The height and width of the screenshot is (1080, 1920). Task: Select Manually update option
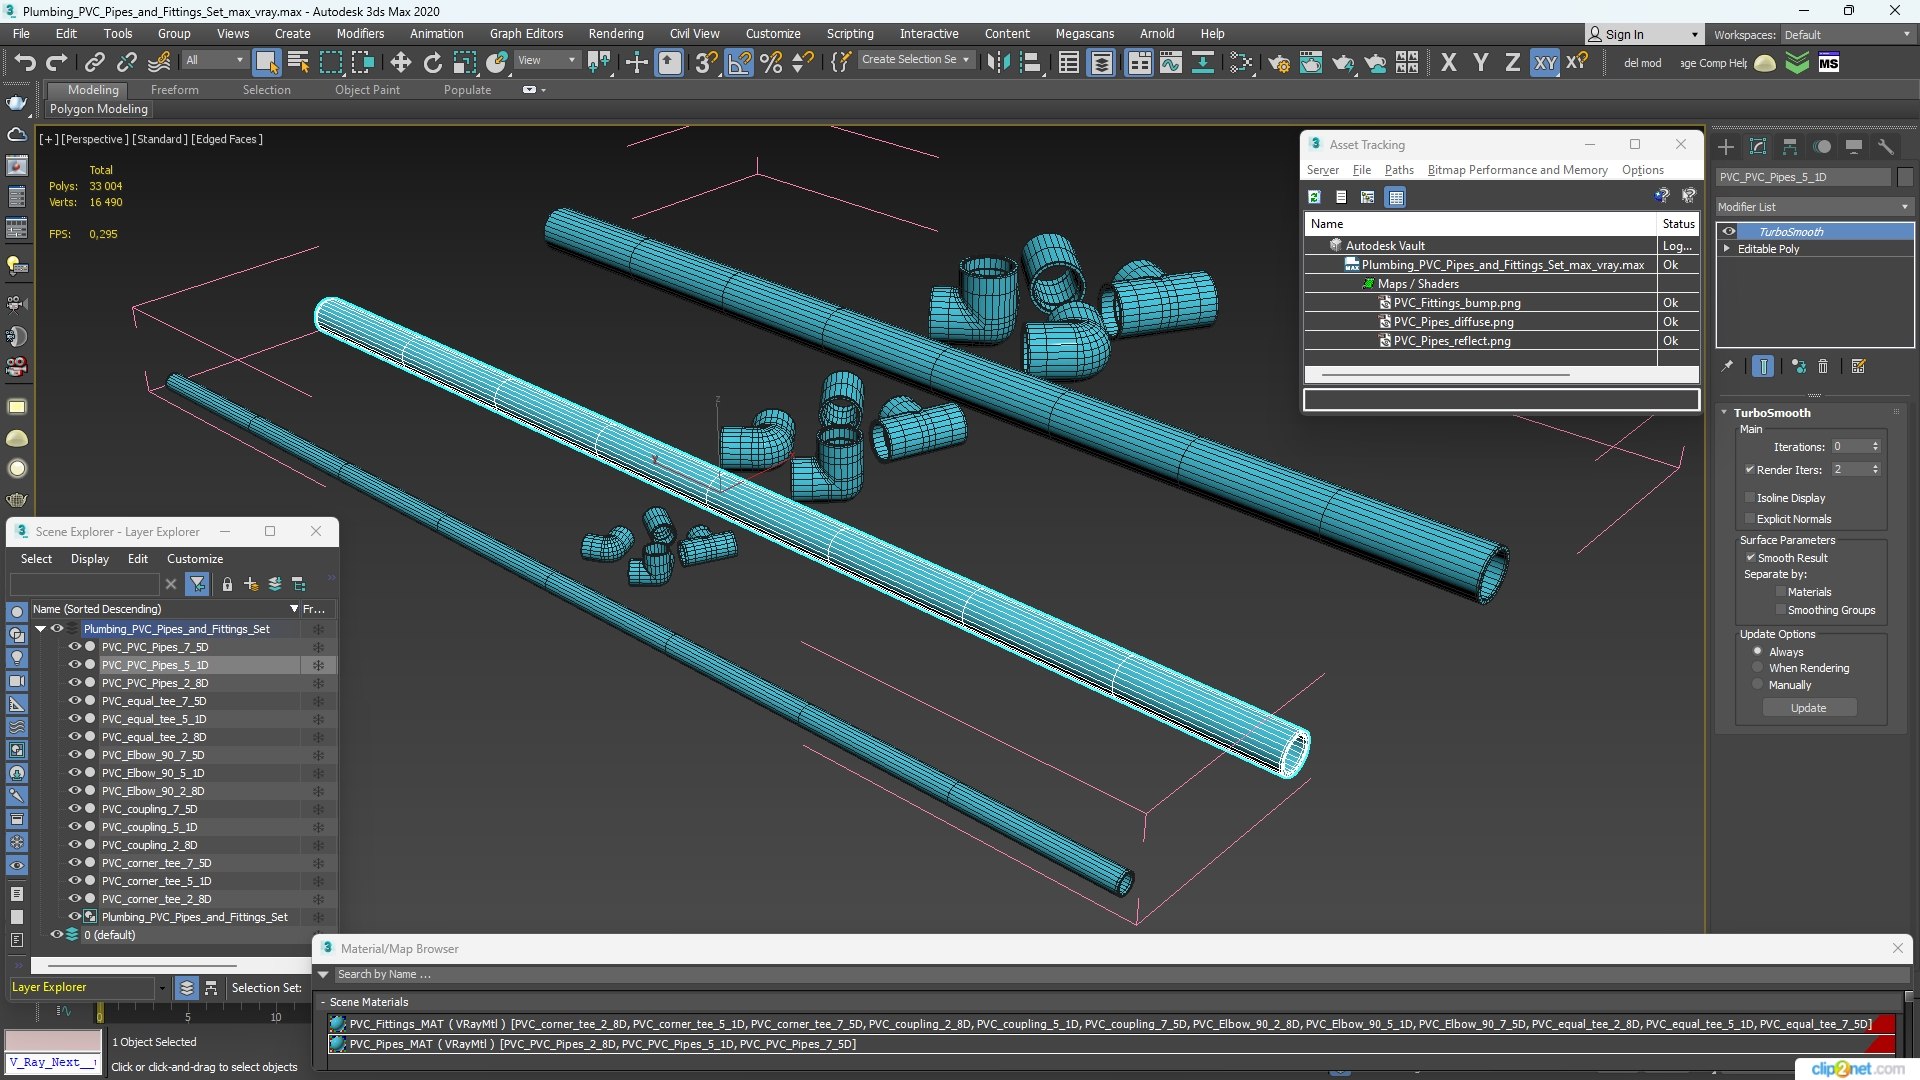[x=1757, y=685]
